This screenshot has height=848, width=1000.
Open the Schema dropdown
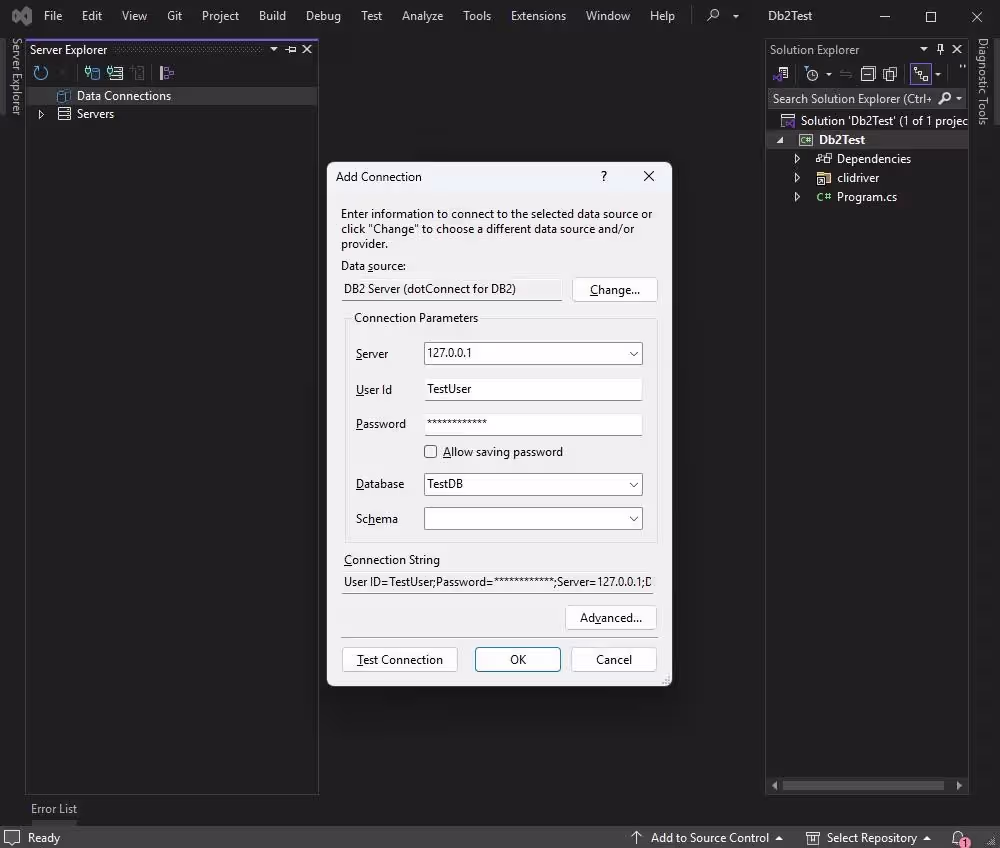(633, 519)
